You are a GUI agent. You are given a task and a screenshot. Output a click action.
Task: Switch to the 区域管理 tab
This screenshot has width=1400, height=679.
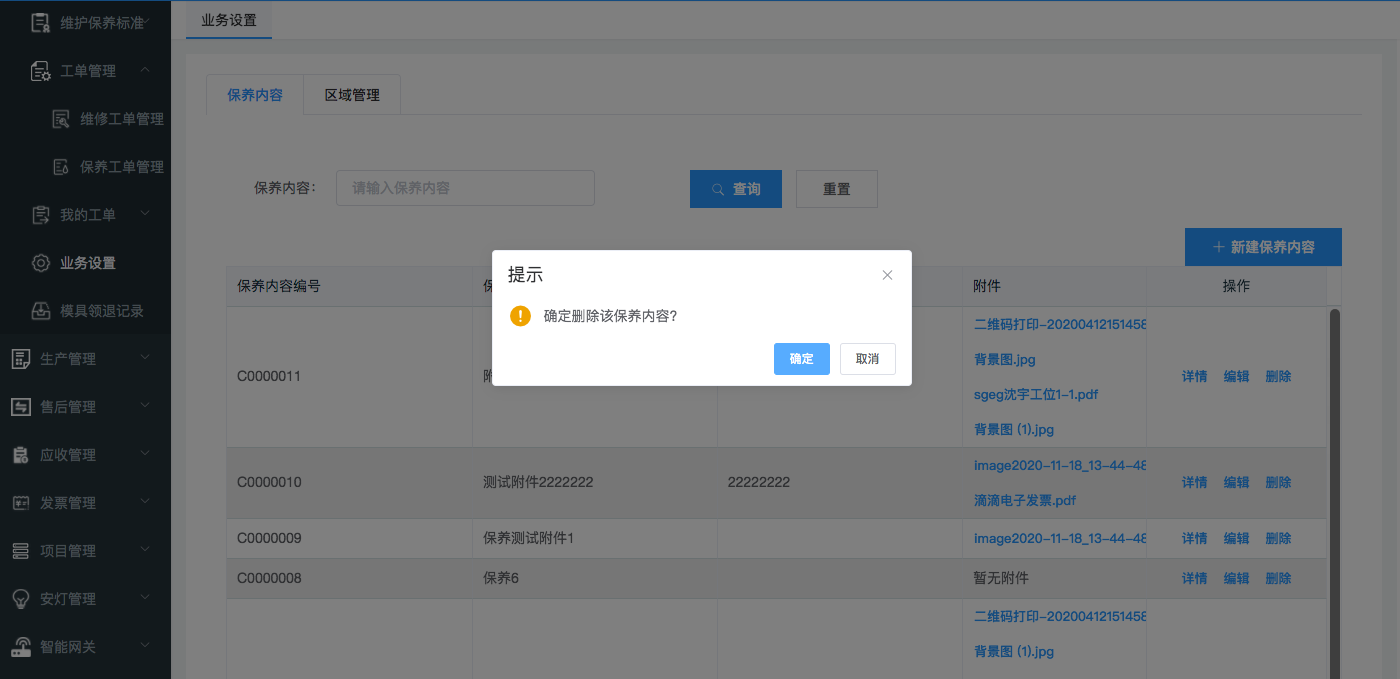pos(352,95)
